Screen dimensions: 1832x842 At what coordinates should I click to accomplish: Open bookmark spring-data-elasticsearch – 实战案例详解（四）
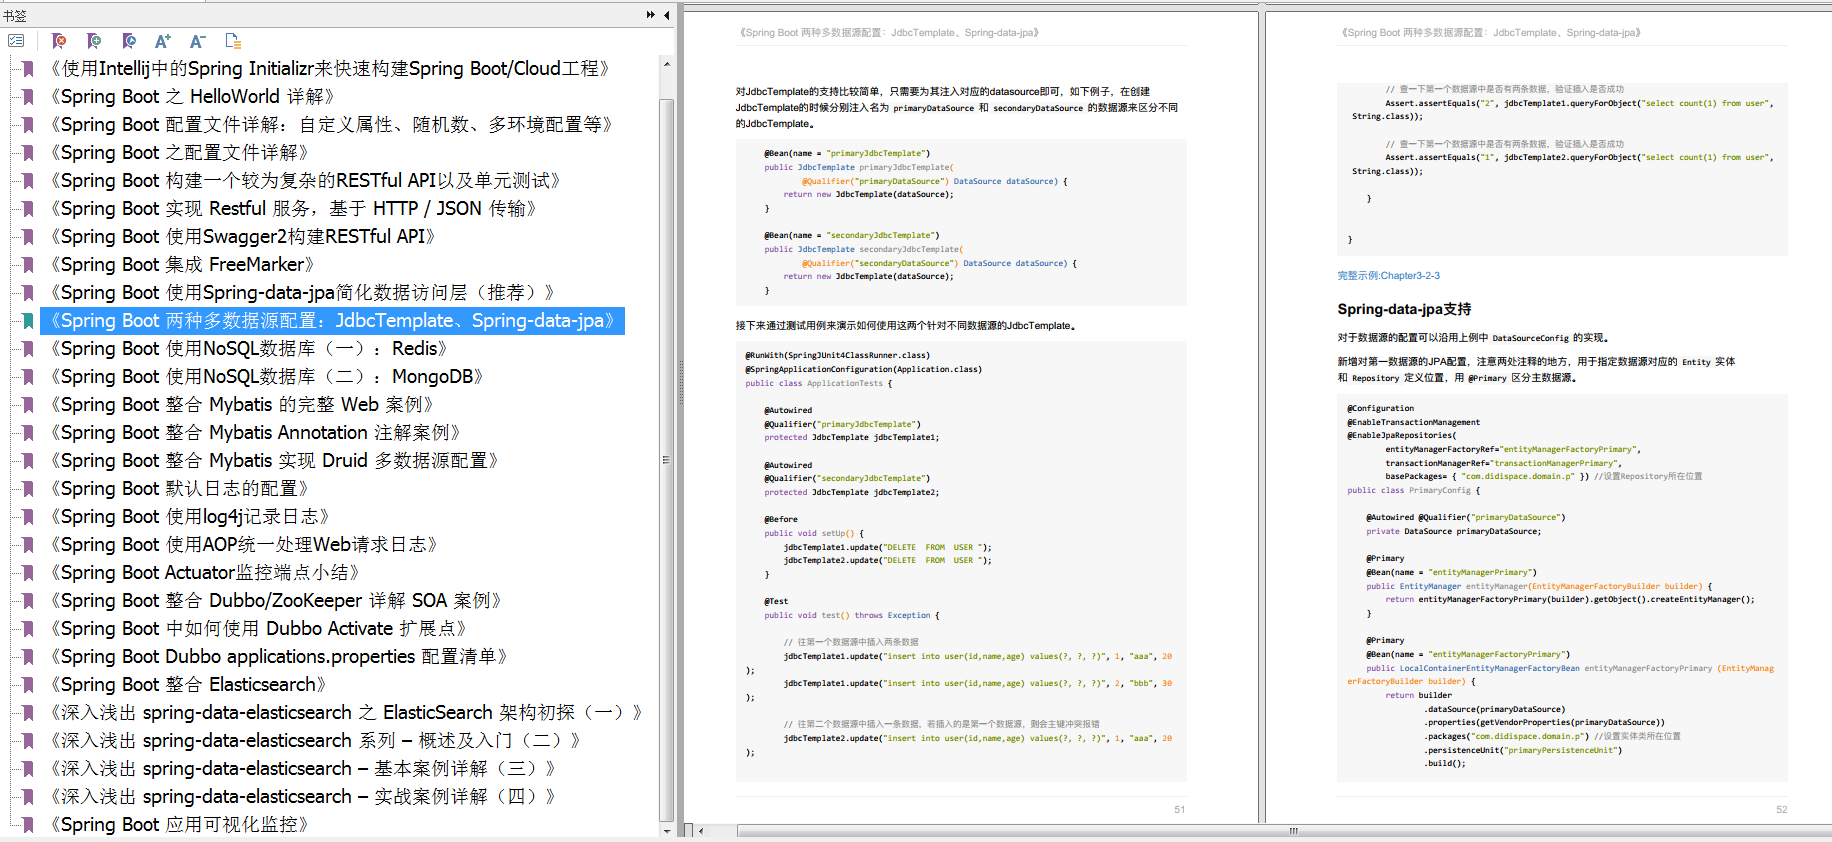point(302,797)
